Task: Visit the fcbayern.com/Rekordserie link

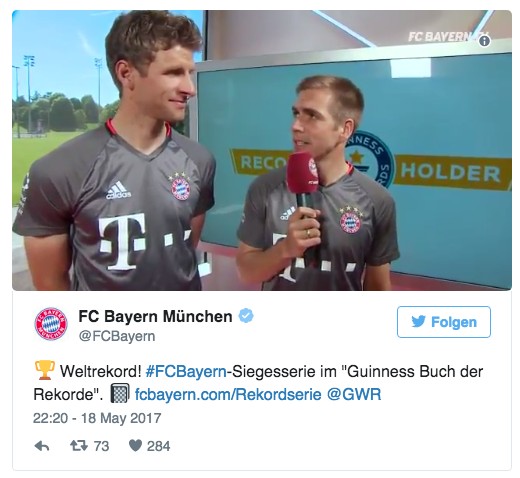Action: [x=228, y=395]
